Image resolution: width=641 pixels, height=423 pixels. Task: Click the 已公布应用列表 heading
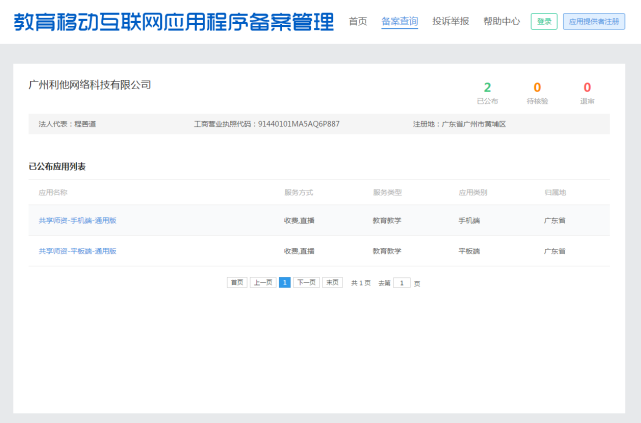(x=57, y=166)
